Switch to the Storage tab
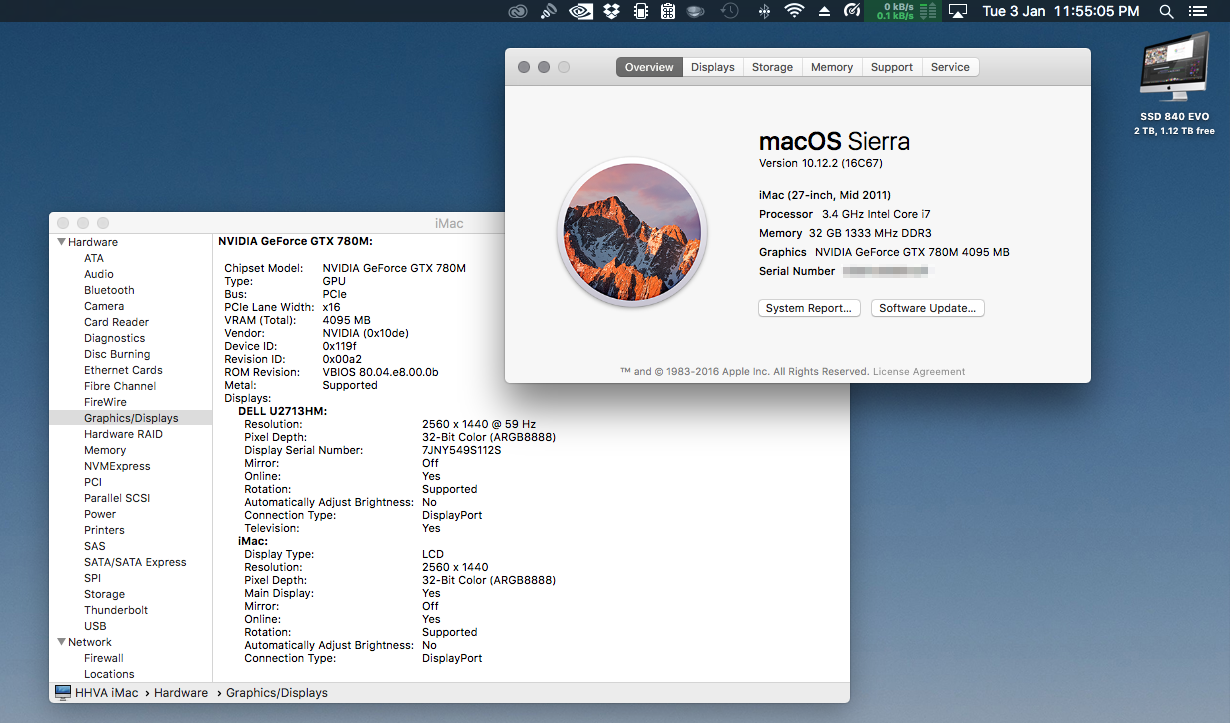Screen dimensions: 1230x723 point(772,67)
